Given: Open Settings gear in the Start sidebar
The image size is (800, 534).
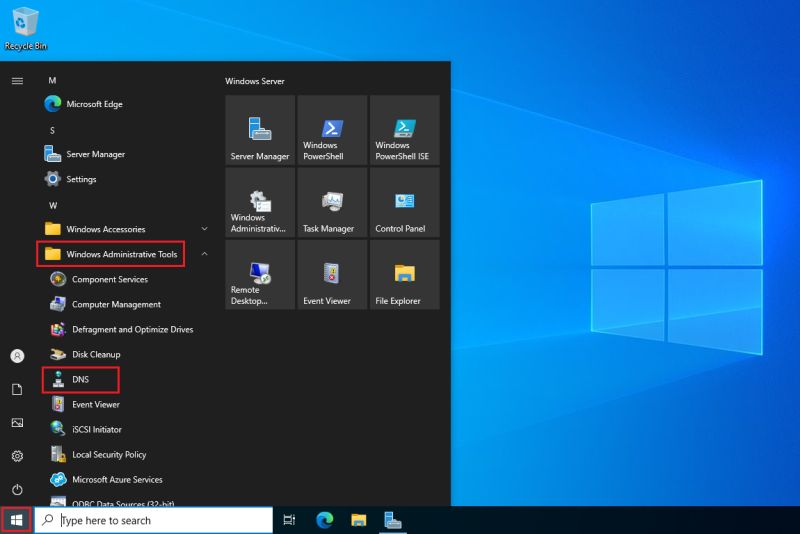Looking at the screenshot, I should pyautogui.click(x=17, y=456).
